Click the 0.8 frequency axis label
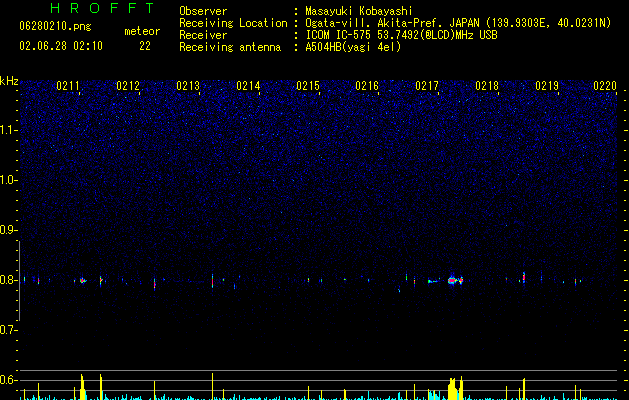Viewport: 629px width, 400px height. [8, 280]
